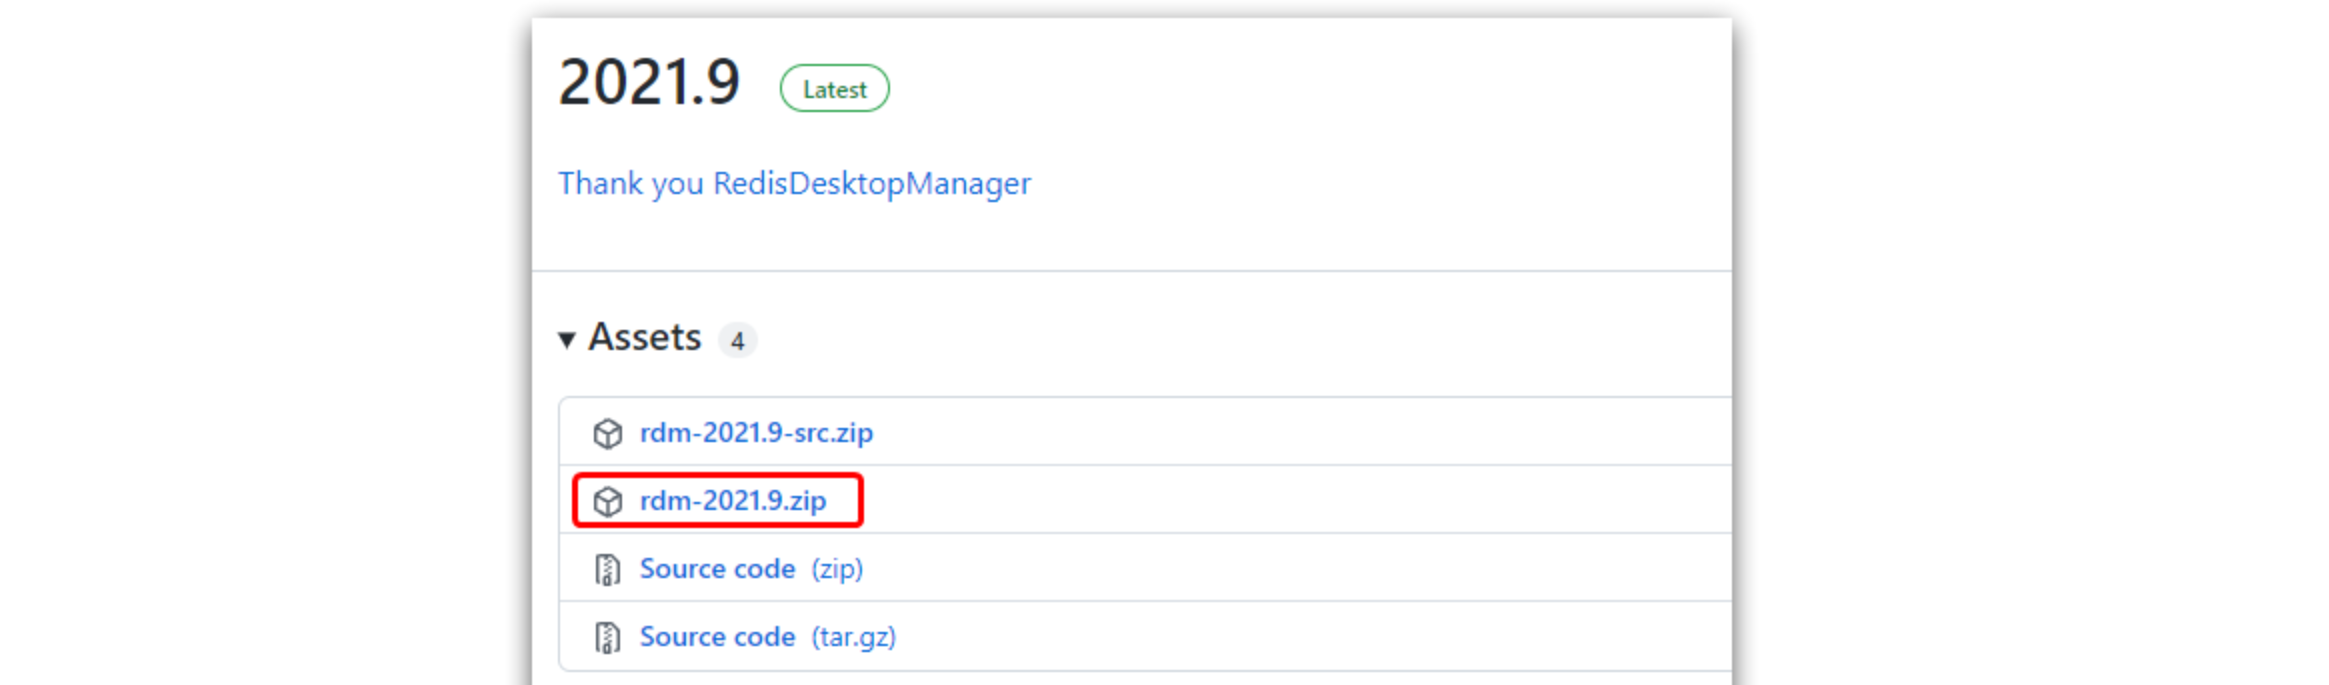Download rdm-2021.9.zip asset
This screenshot has height=685, width=2329.
pos(733,501)
